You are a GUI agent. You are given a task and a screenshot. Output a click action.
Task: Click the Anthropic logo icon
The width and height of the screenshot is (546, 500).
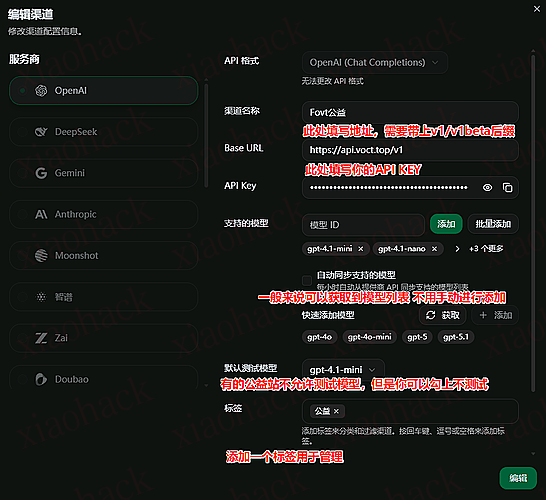point(41,214)
